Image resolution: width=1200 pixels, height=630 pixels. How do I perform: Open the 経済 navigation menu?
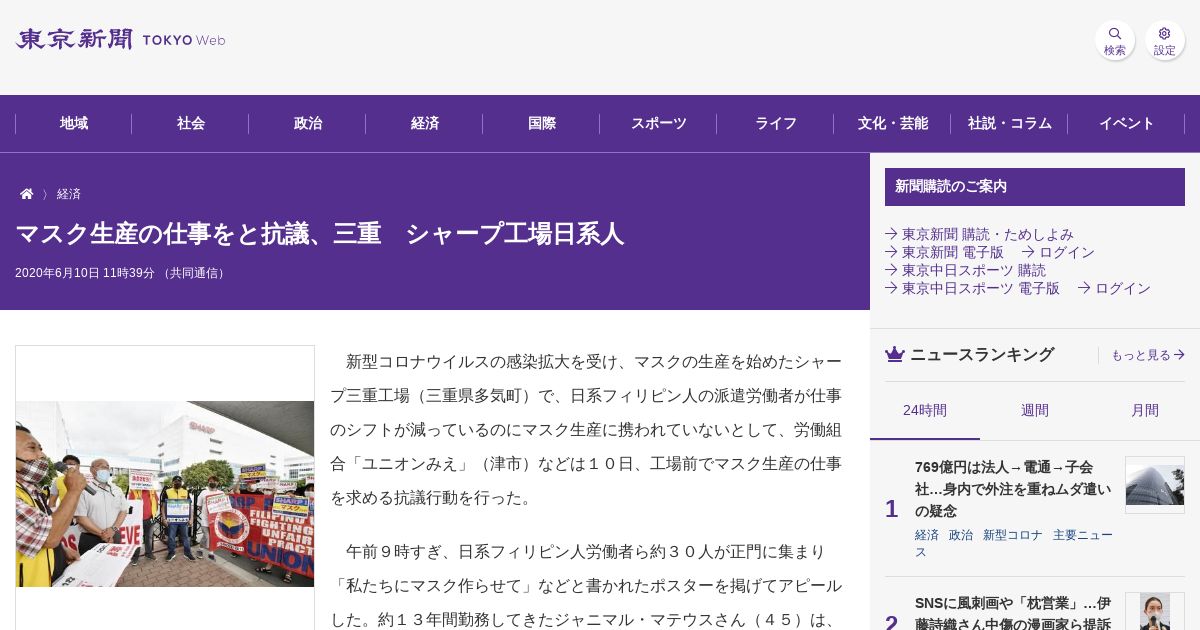pos(425,123)
